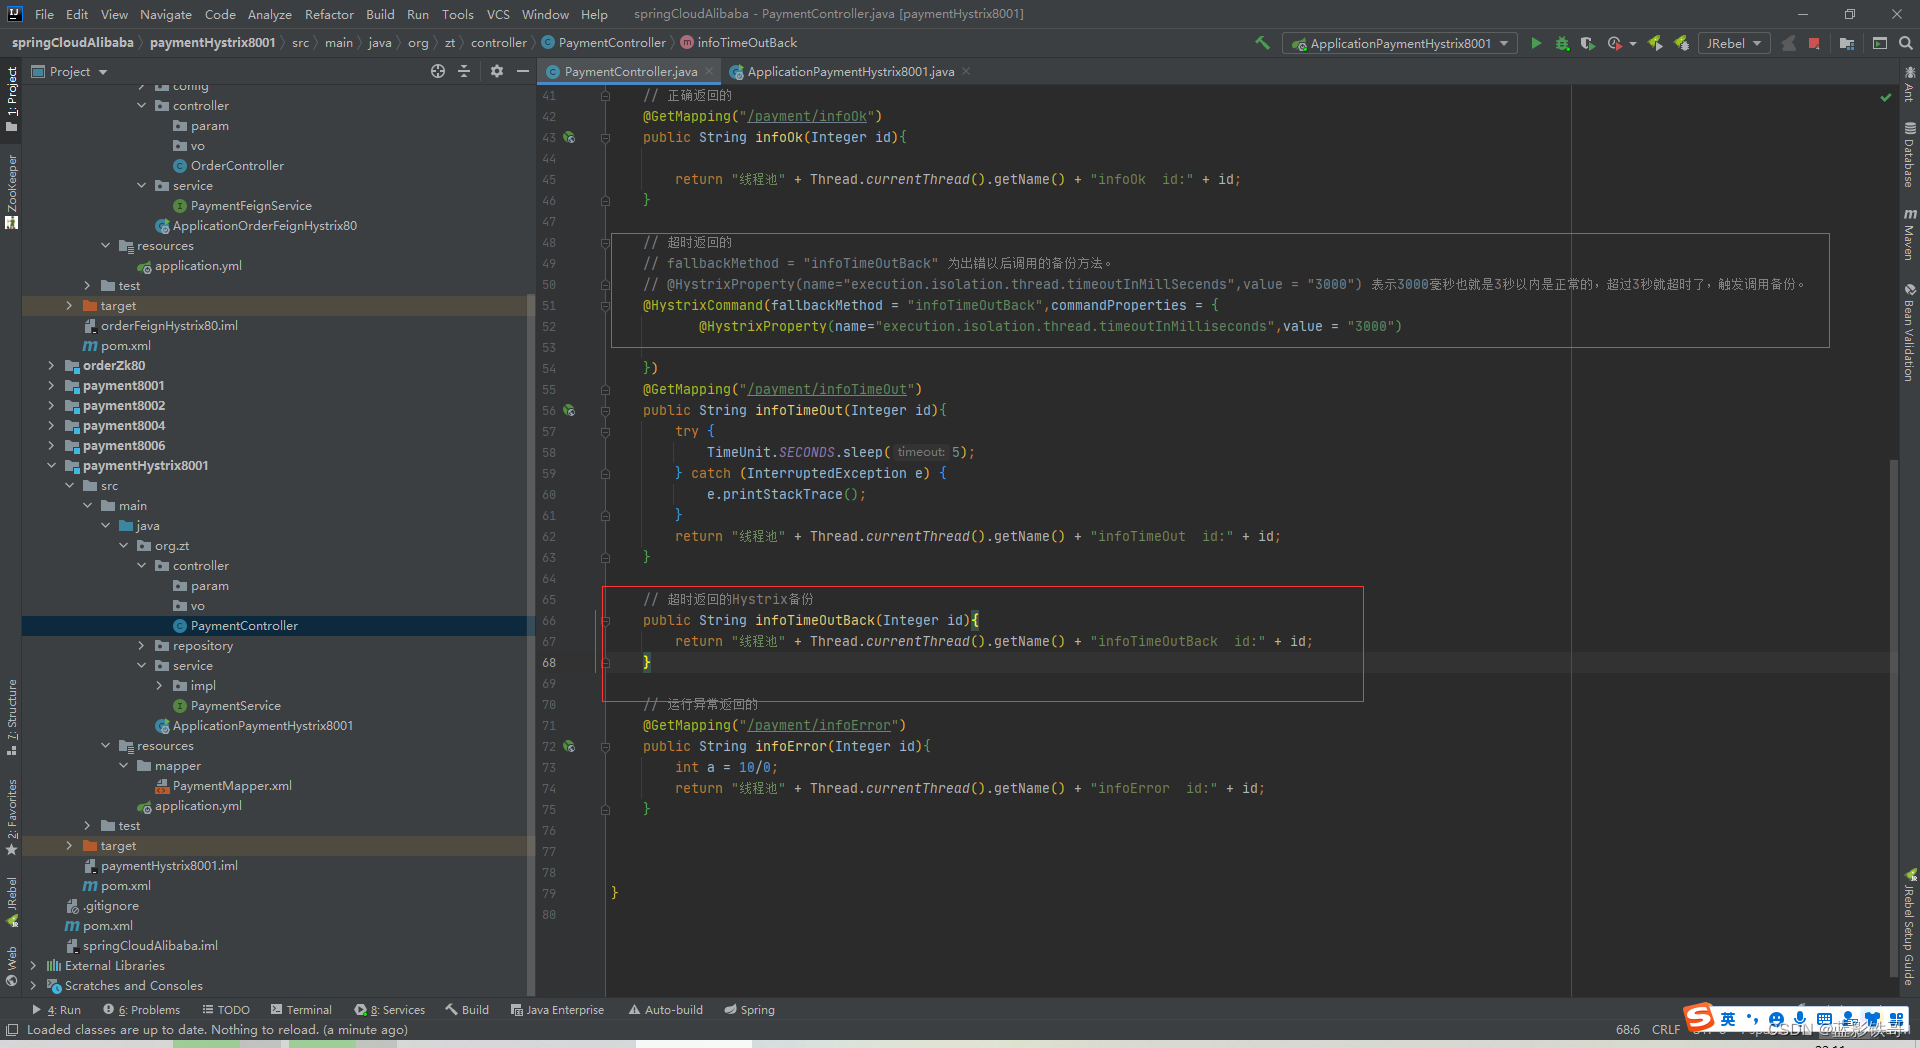The width and height of the screenshot is (1920, 1048).
Task: Select PaymentFeignService in tree
Action: point(251,205)
